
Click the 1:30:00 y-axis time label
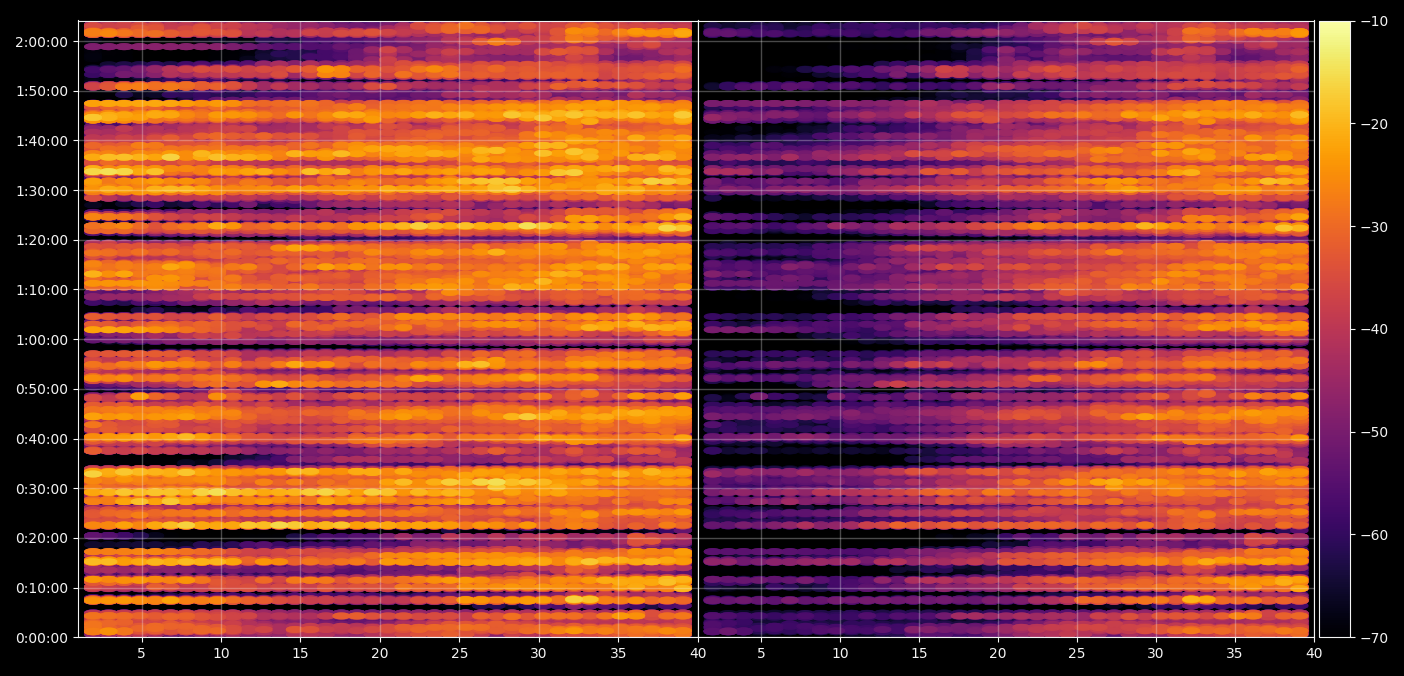[41, 191]
